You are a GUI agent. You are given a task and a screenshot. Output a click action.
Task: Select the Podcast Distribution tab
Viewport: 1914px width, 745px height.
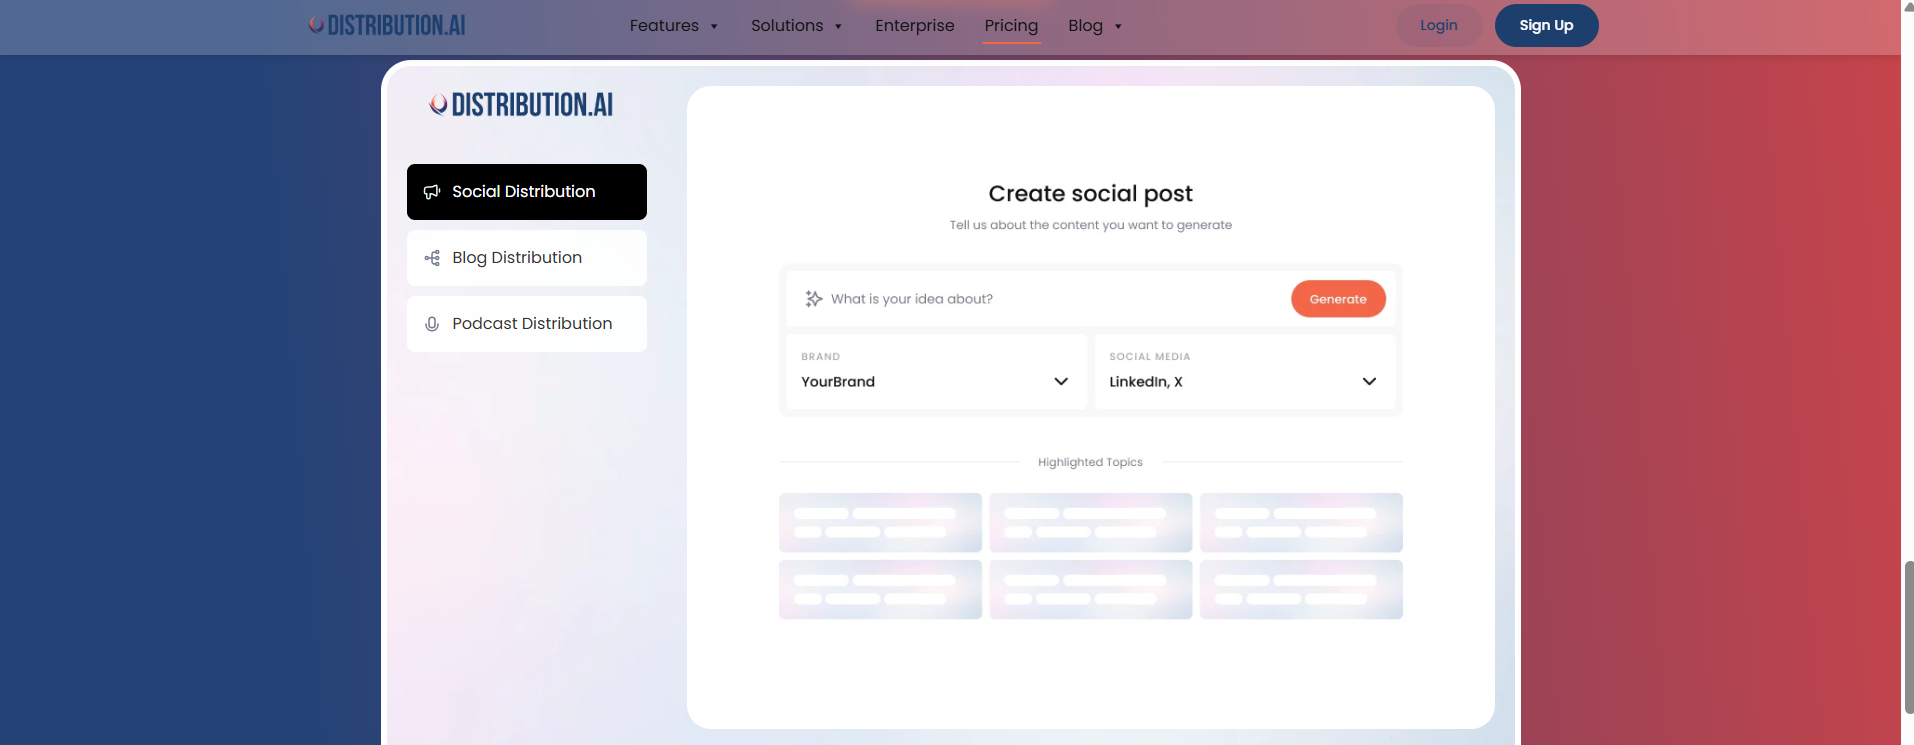pos(527,324)
